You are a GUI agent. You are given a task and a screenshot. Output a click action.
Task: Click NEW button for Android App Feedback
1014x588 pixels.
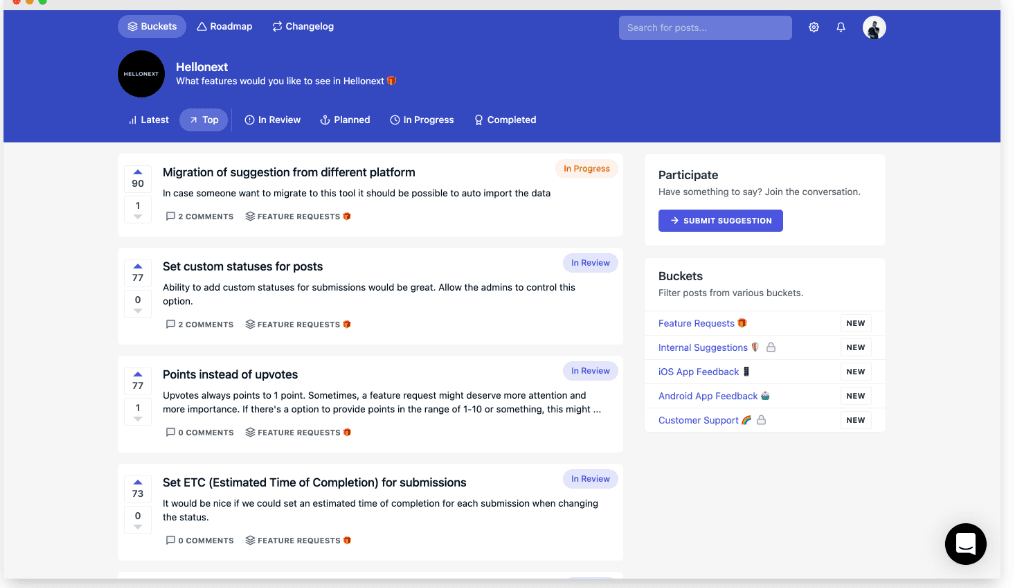click(856, 396)
